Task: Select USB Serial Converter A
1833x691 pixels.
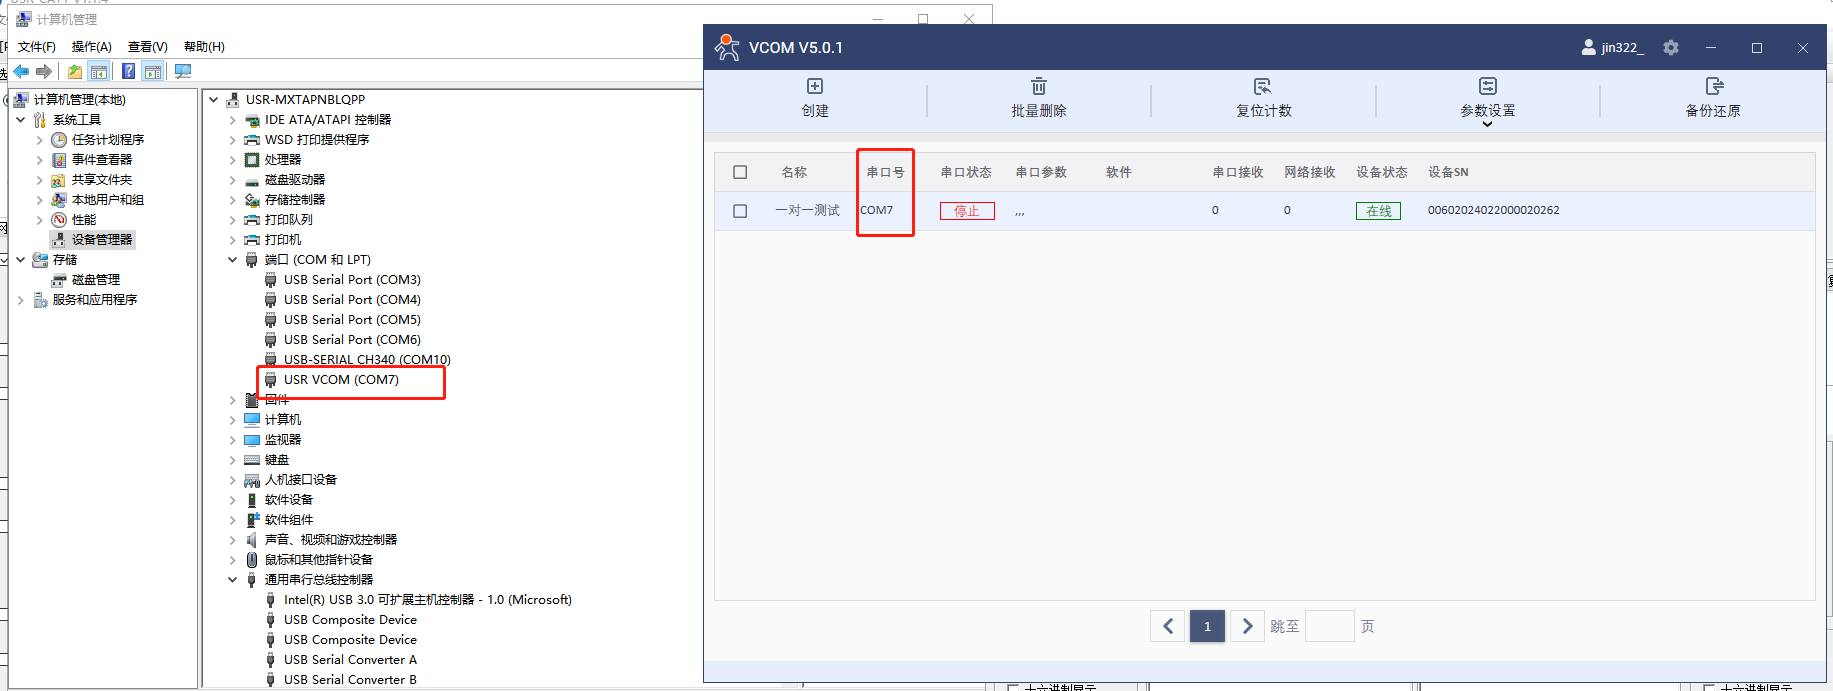Action: (x=350, y=659)
